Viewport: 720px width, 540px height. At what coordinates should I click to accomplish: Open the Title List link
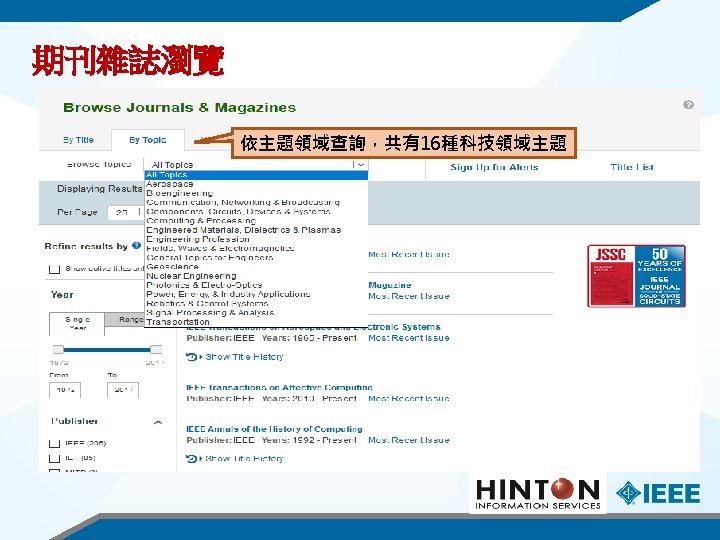(x=632, y=167)
